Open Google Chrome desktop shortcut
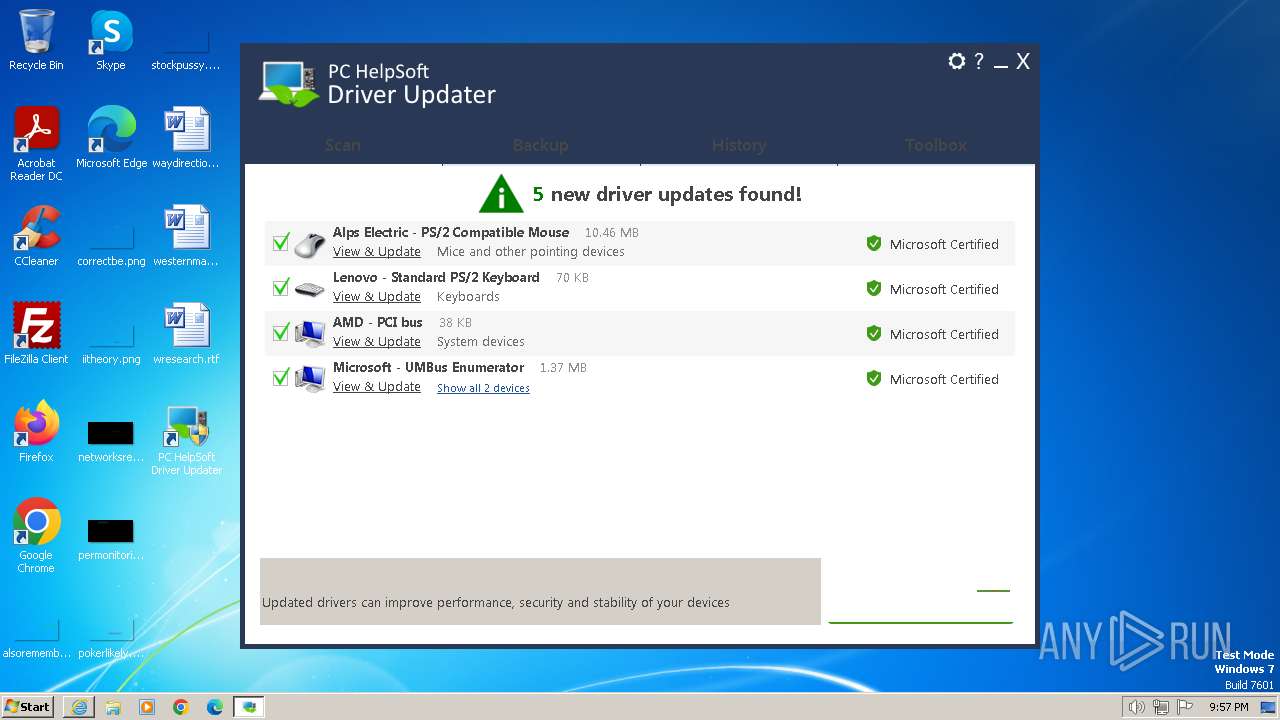Screen dimensions: 1280x720 coord(36,536)
